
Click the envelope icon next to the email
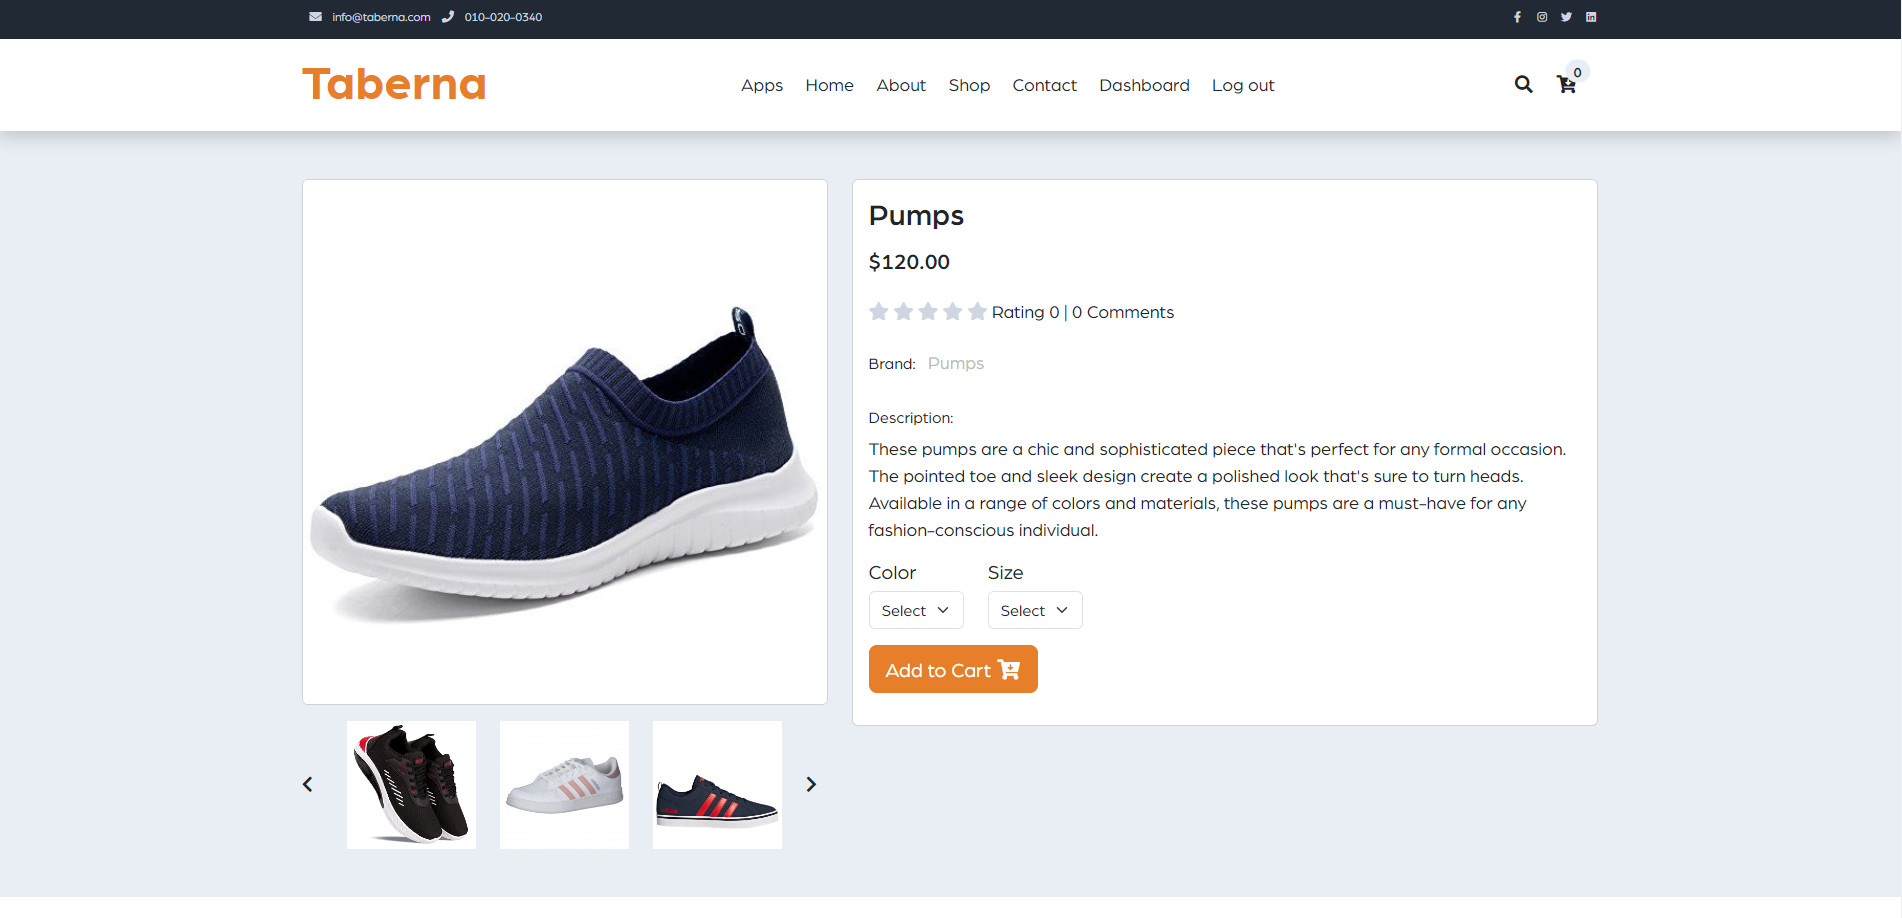click(x=315, y=16)
